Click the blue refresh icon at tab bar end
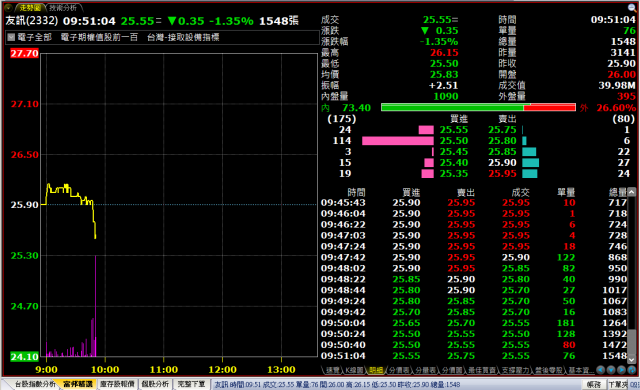Image resolution: width=640 pixels, height=390 pixels. coord(632,370)
